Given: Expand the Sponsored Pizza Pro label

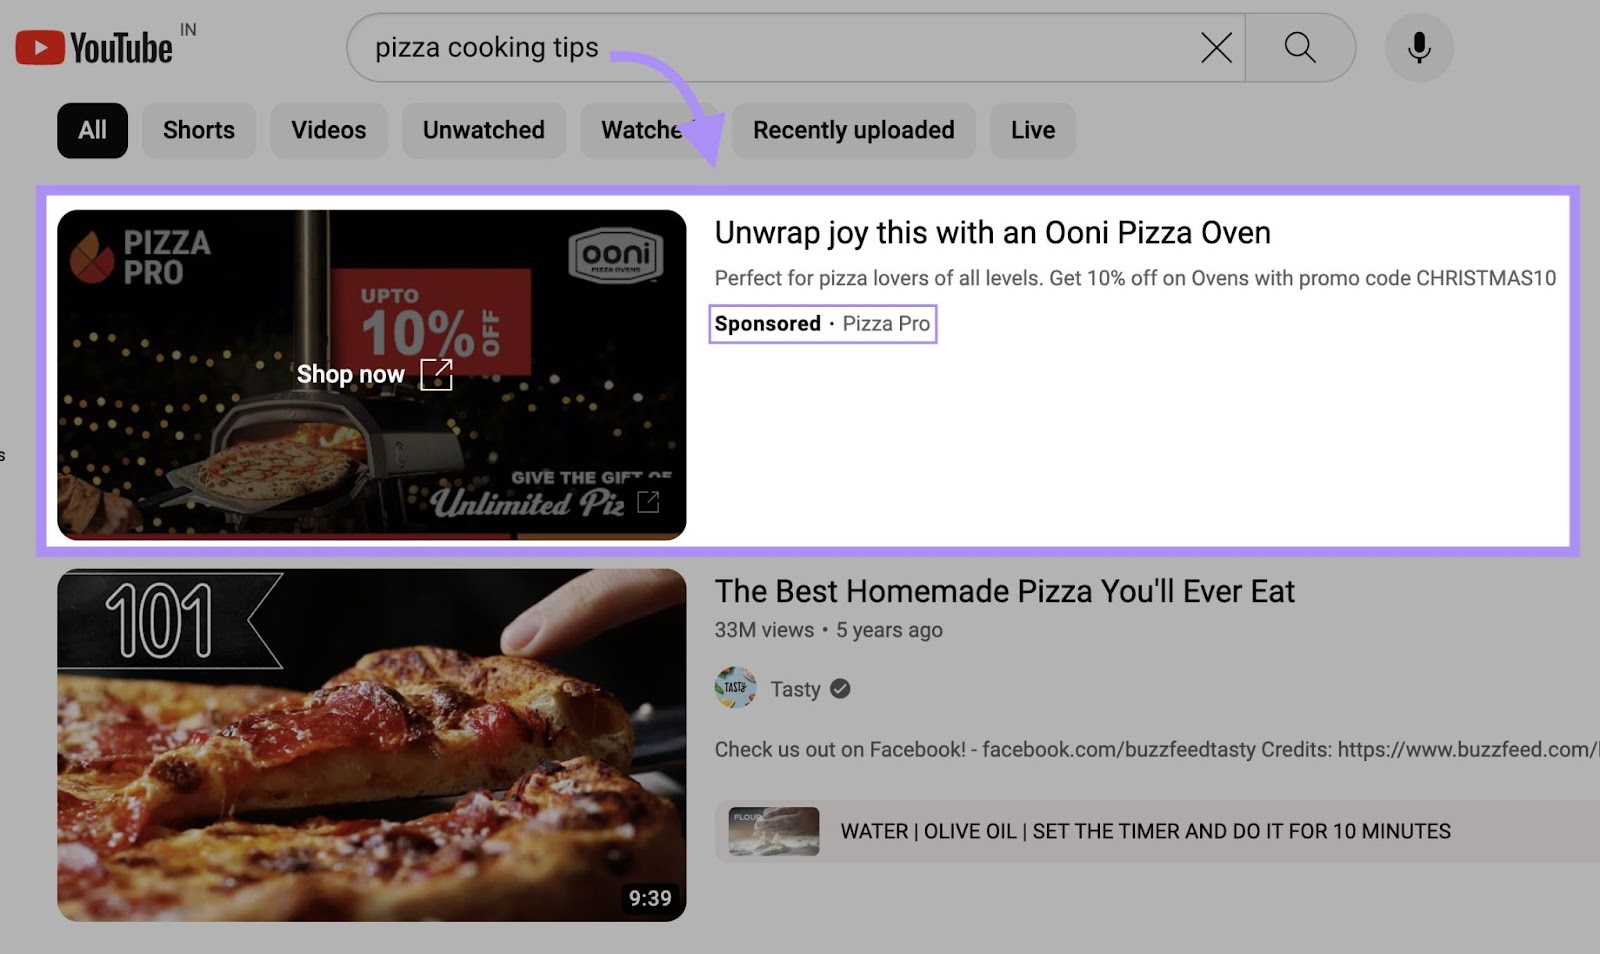Looking at the screenshot, I should coord(822,323).
